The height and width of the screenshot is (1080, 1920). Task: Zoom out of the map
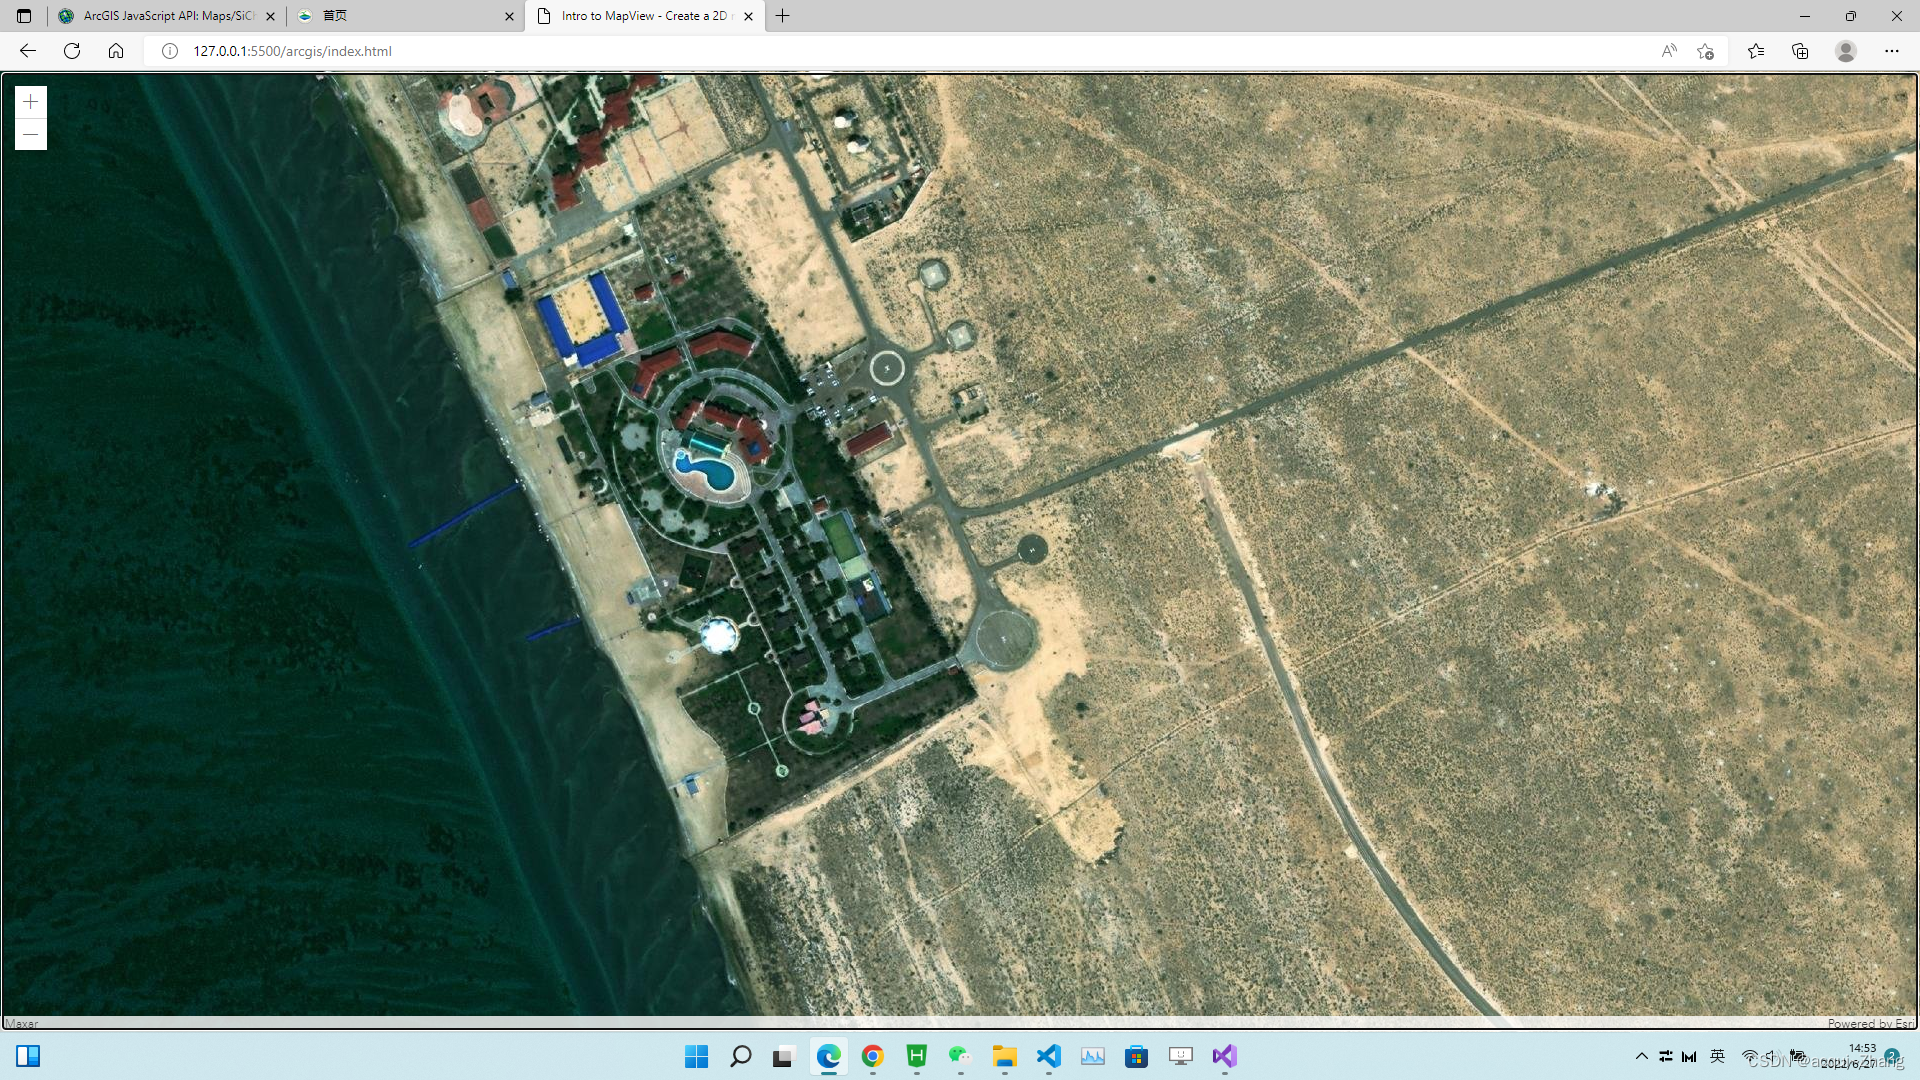pyautogui.click(x=31, y=135)
